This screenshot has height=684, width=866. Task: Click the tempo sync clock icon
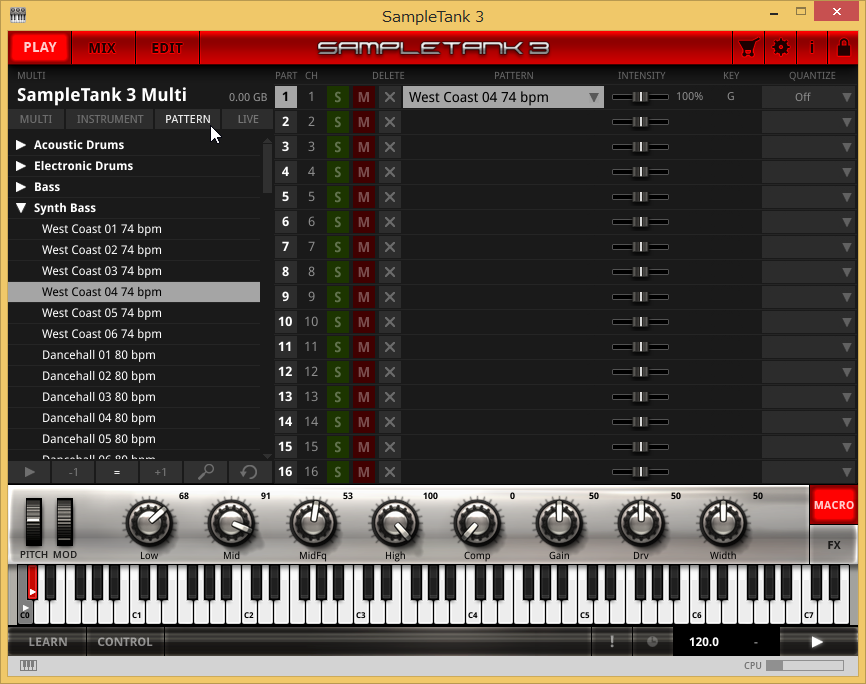pyautogui.click(x=652, y=641)
